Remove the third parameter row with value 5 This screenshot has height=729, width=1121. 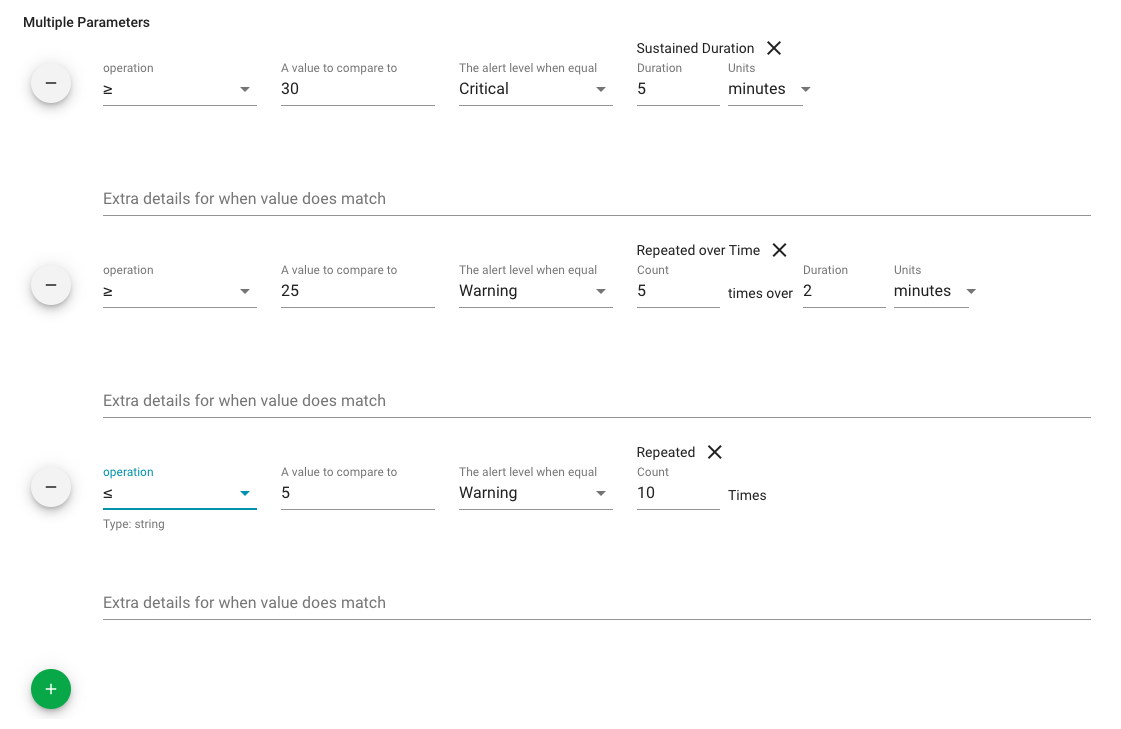pyautogui.click(x=51, y=487)
